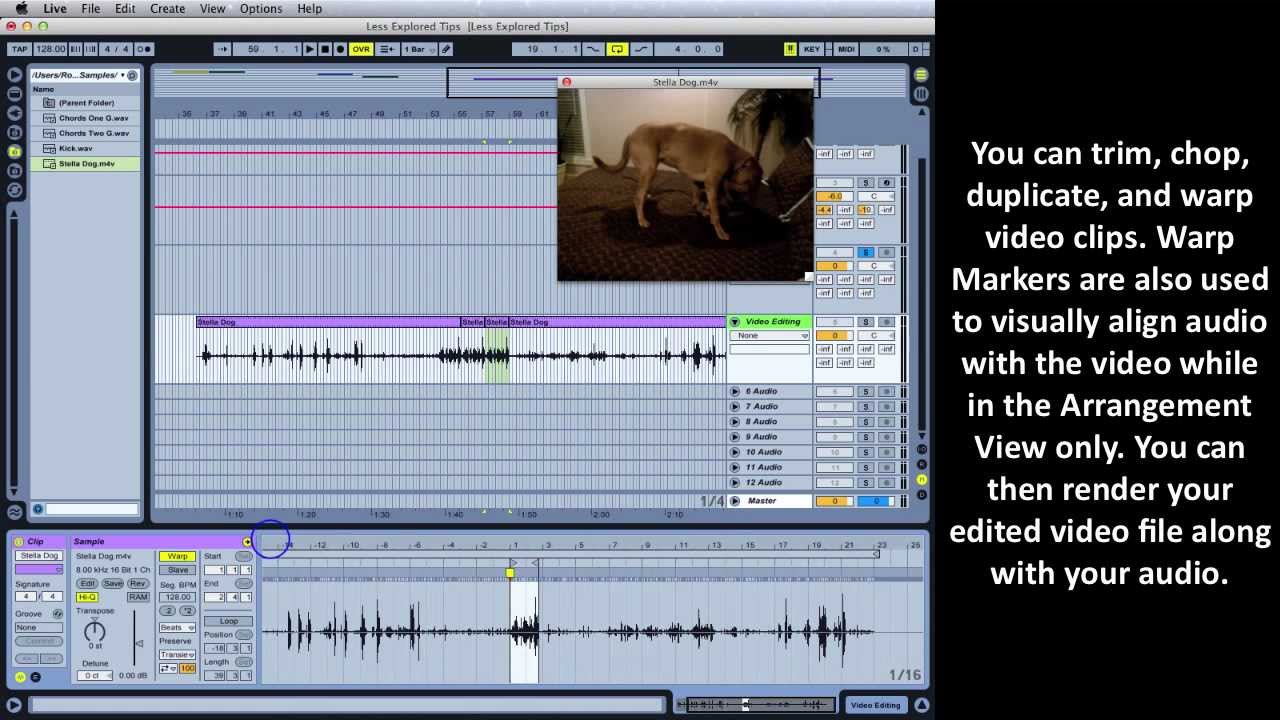Select the active yellow File Browser icon
Screen dimensions: 1280x720
click(x=14, y=151)
